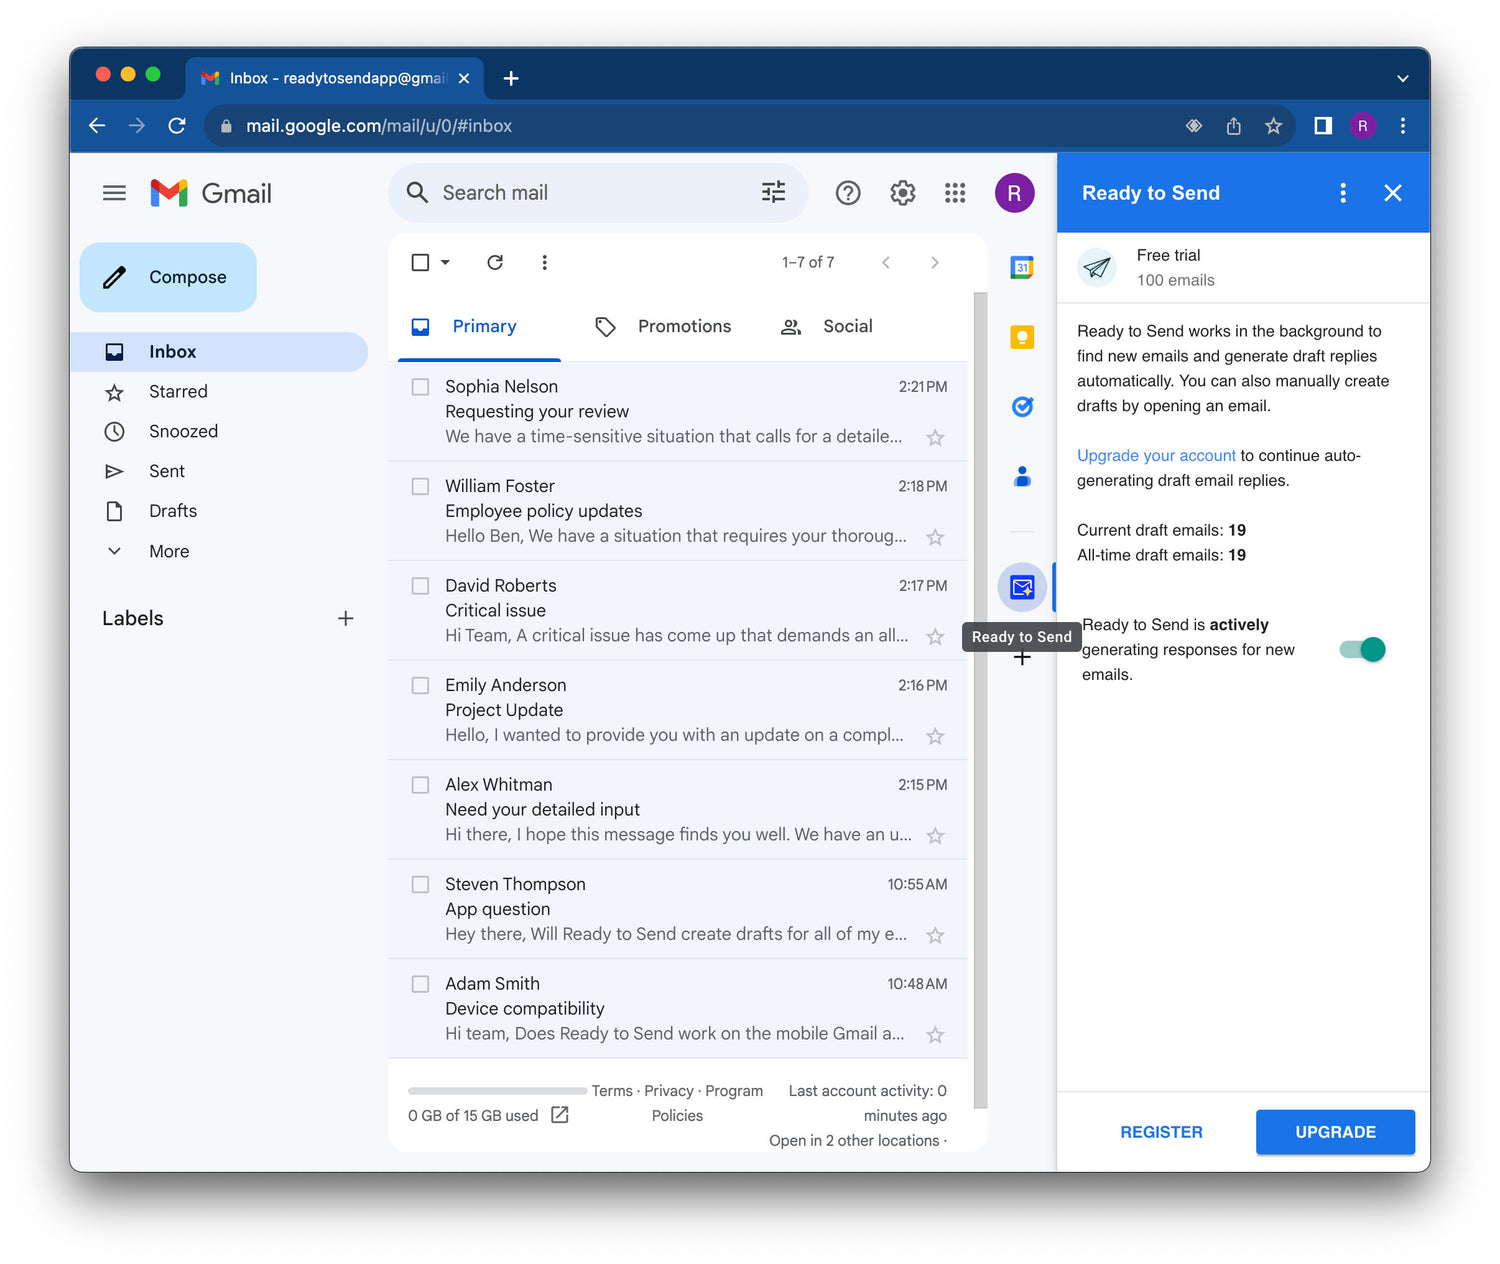Open Ready to Send three-dot menu

[1342, 193]
